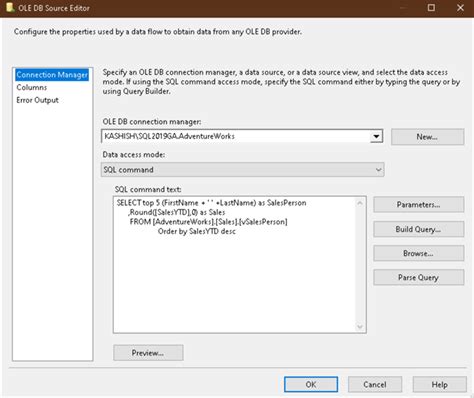474x398 pixels.
Task: Validate SQL with Parse Query
Action: click(418, 277)
